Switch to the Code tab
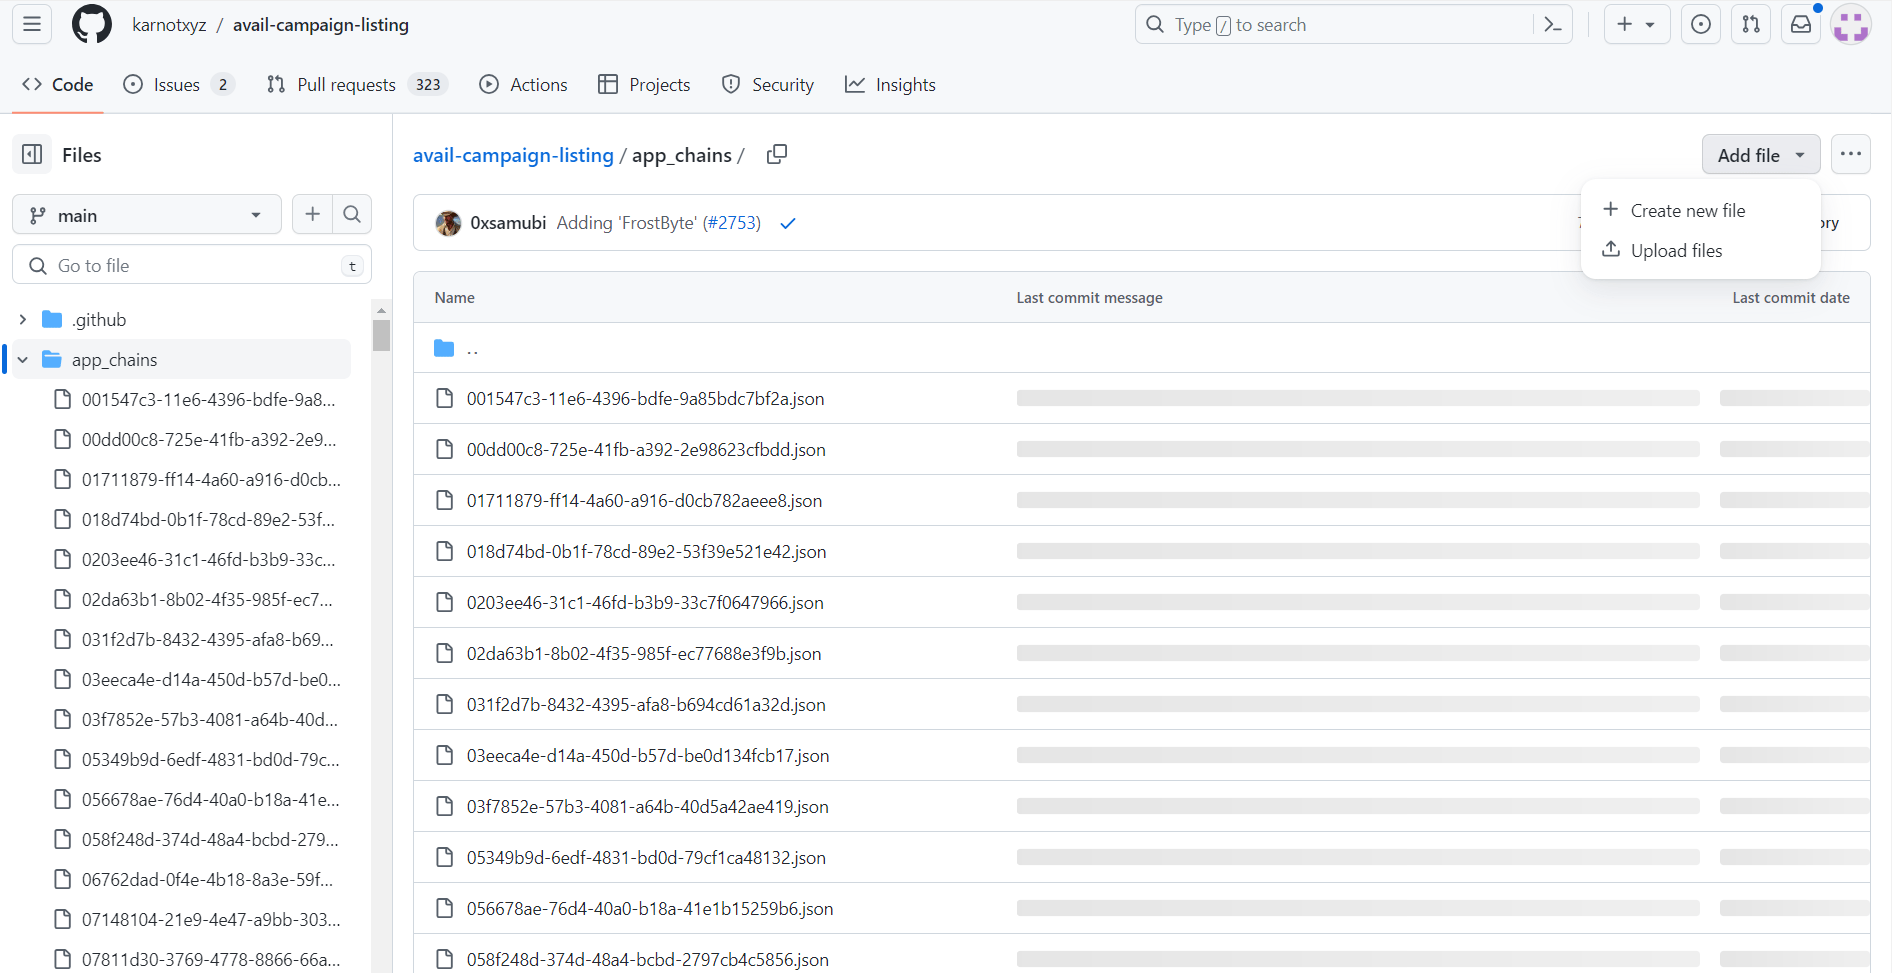Viewport: 1892px width, 973px height. coord(58,85)
